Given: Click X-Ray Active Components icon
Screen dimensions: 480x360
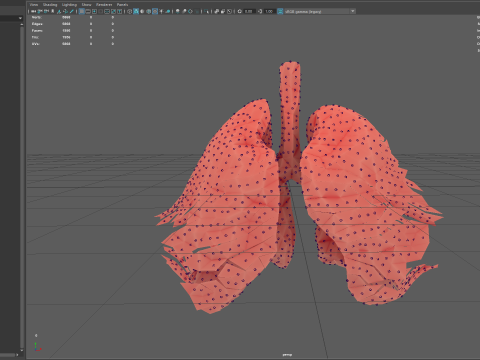Looking at the screenshot, I should click(223, 11).
